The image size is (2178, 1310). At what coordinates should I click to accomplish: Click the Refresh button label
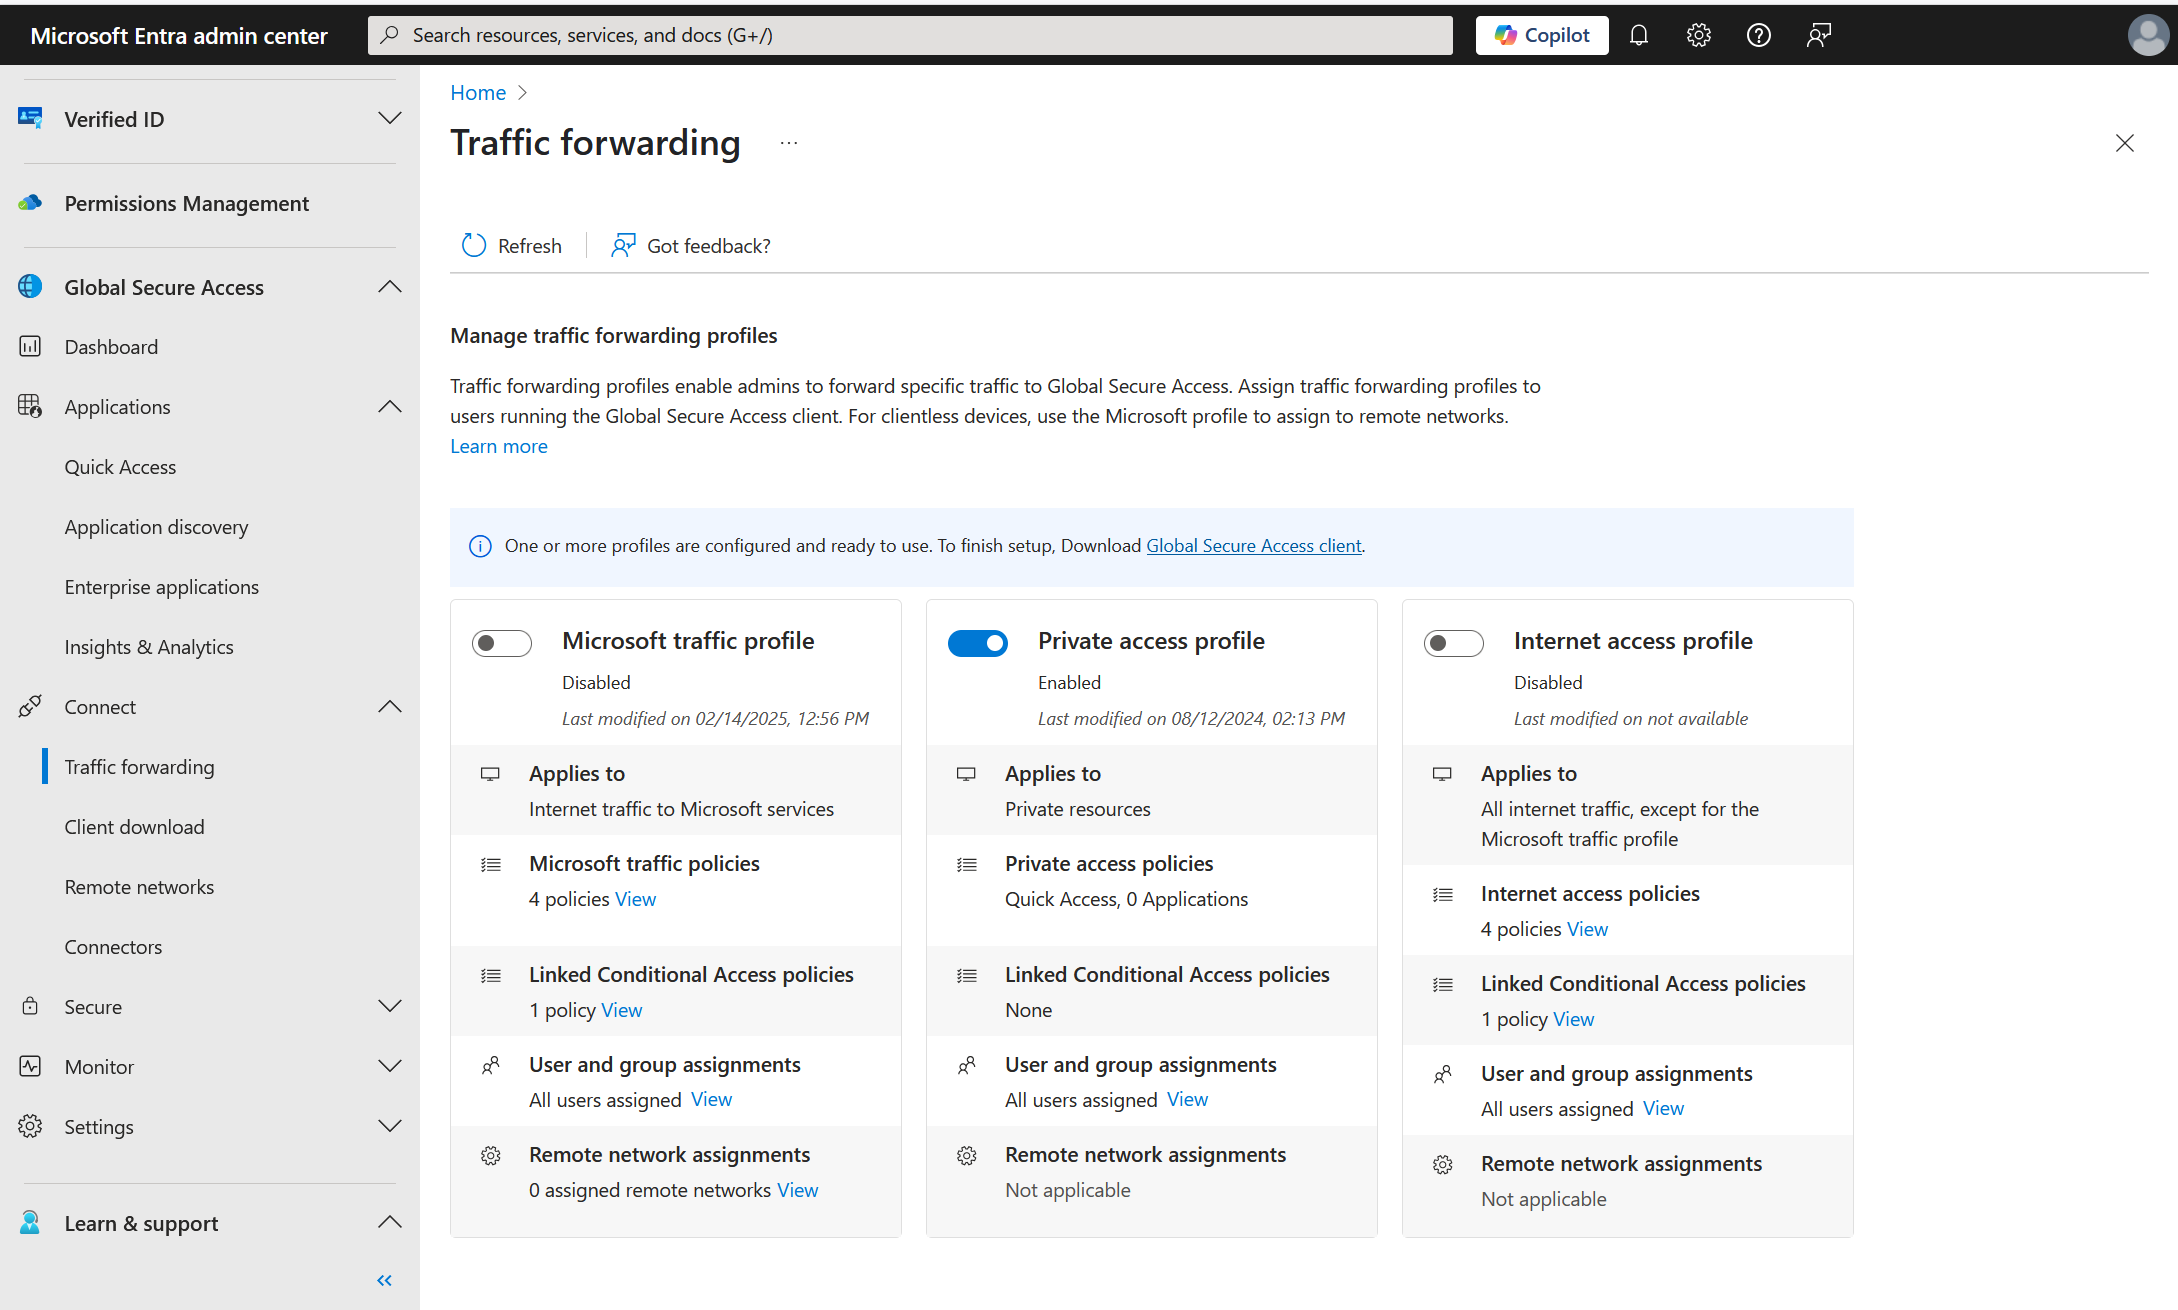point(530,246)
